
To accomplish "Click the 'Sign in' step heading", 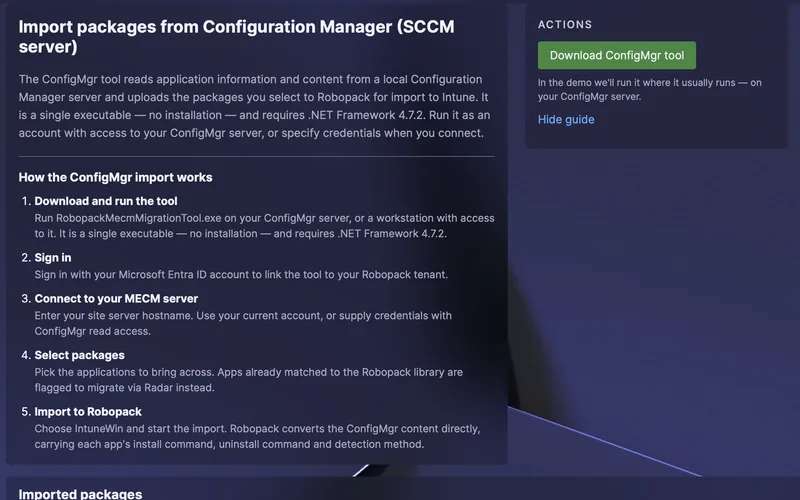I will pos(53,258).
